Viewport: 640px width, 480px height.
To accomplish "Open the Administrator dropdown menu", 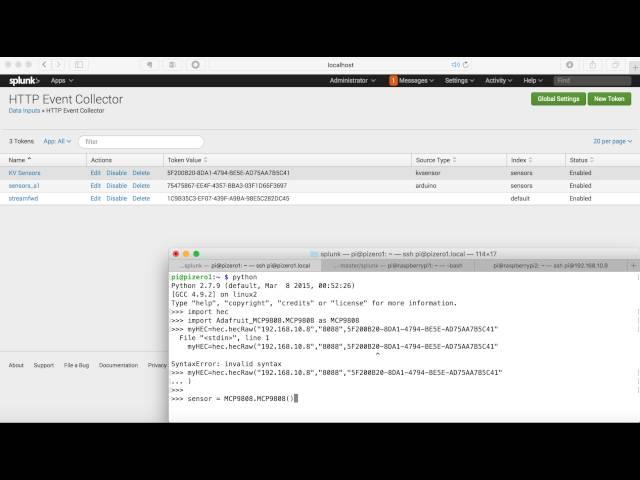I will 352,80.
